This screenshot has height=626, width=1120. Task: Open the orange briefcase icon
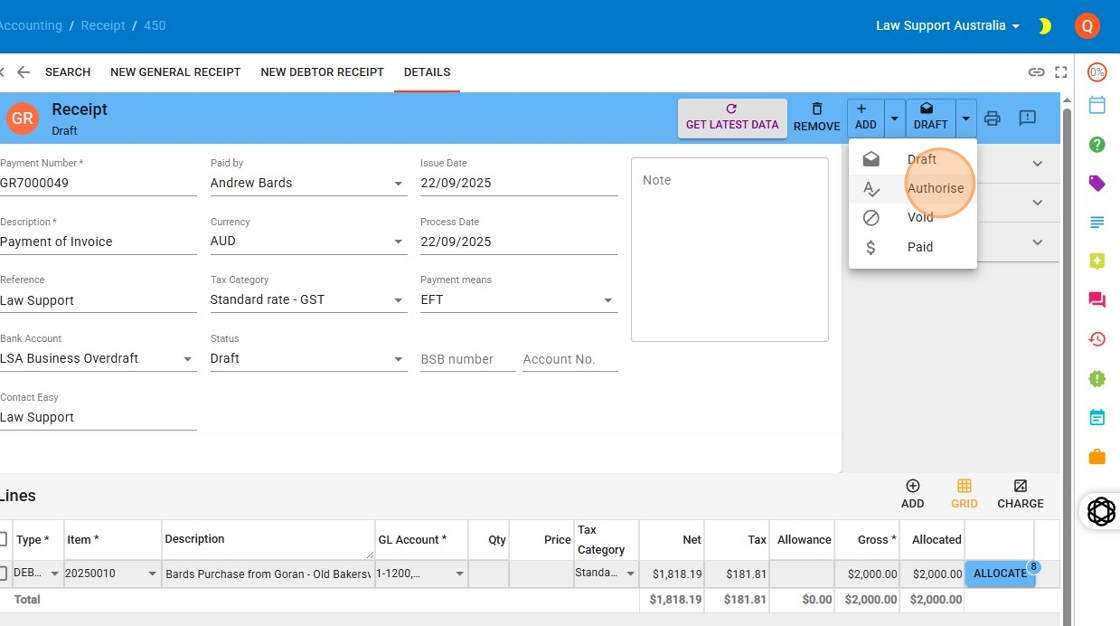tap(1097, 456)
